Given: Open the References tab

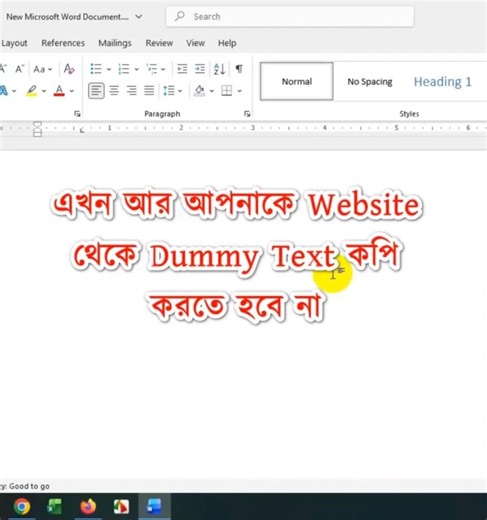Looking at the screenshot, I should pyautogui.click(x=63, y=43).
